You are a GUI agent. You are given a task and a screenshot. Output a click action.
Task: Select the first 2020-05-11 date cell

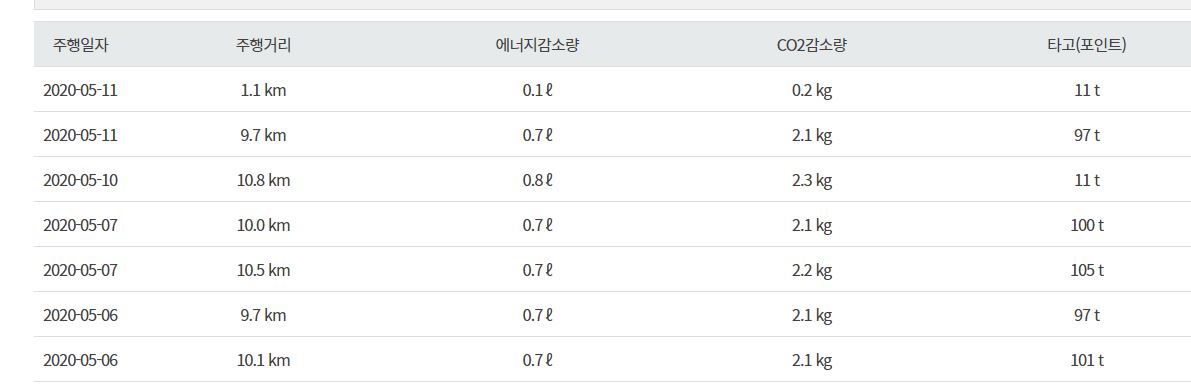point(81,90)
